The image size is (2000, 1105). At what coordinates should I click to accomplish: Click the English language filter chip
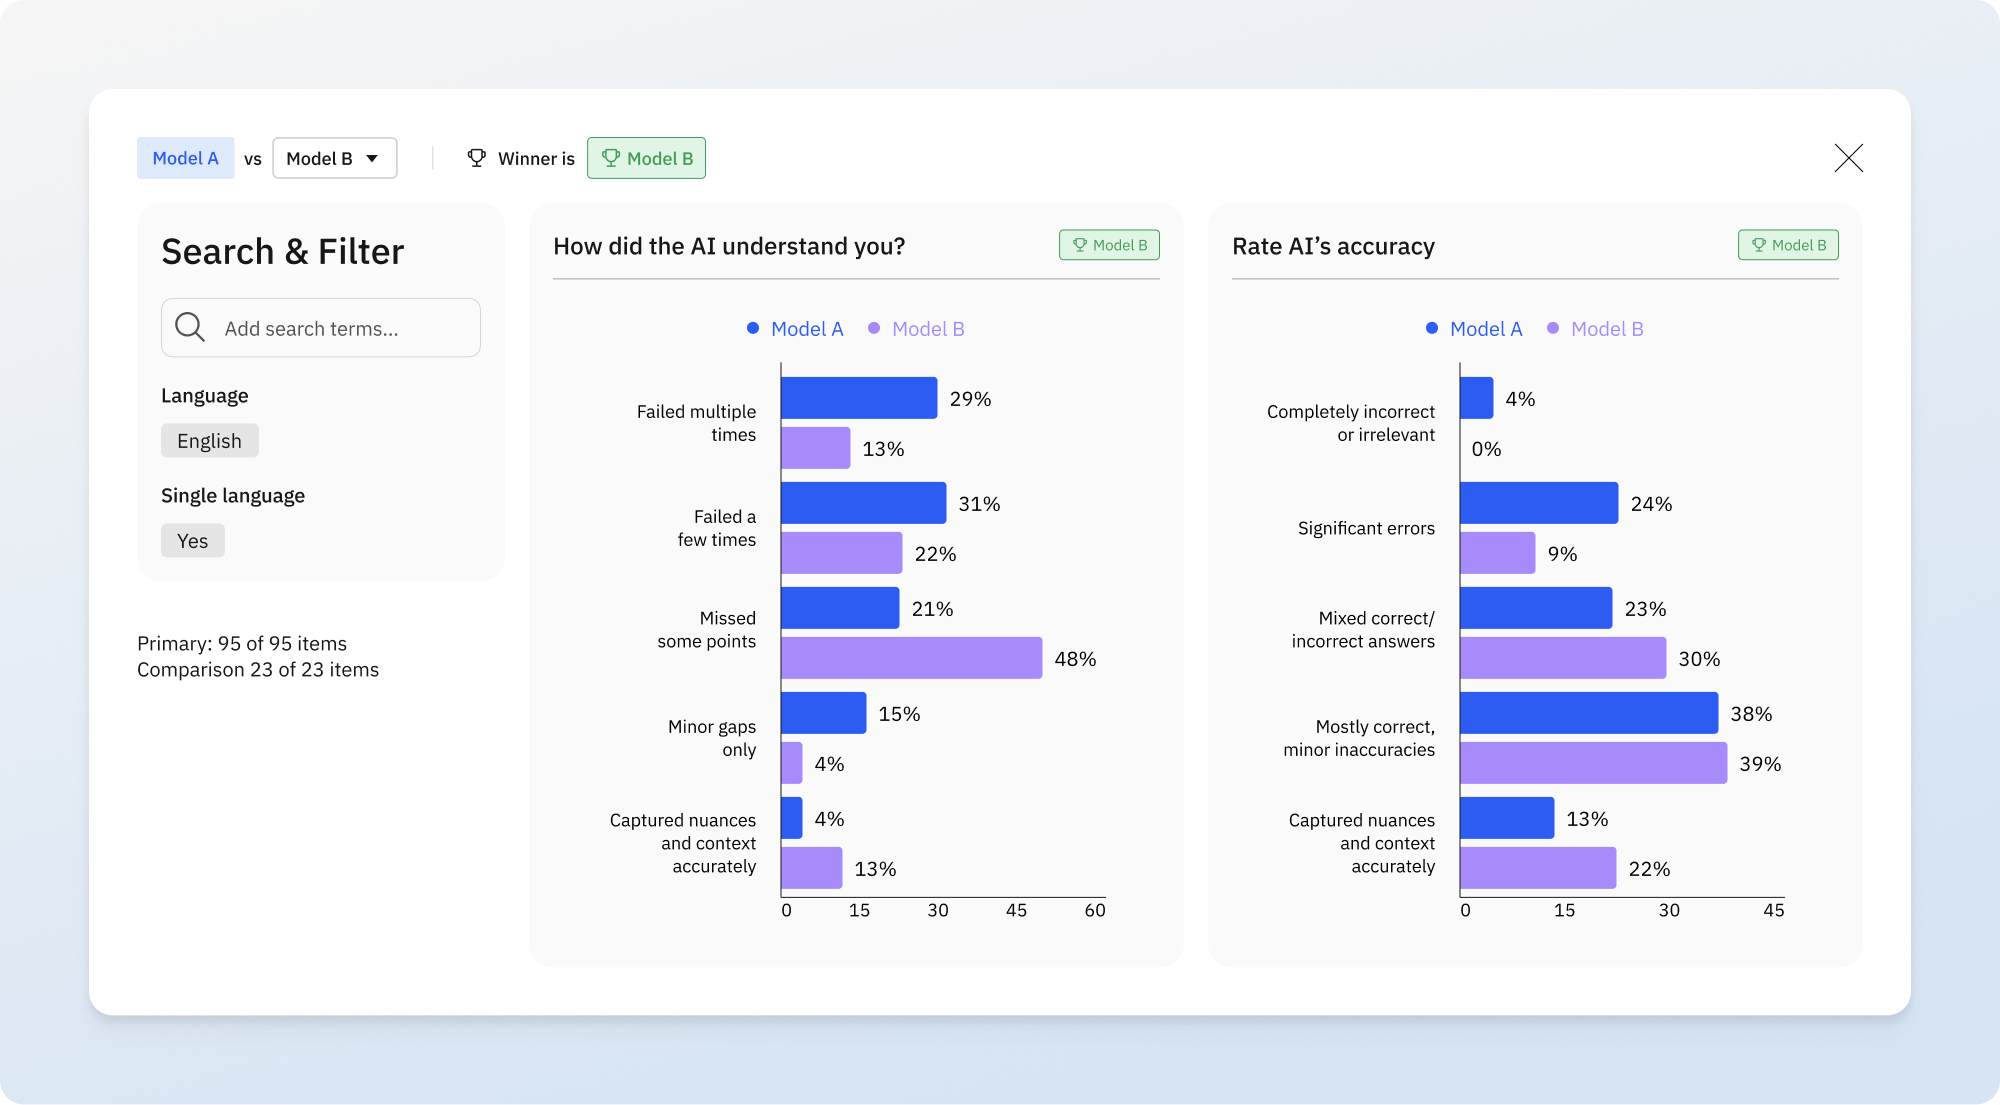[x=209, y=441]
